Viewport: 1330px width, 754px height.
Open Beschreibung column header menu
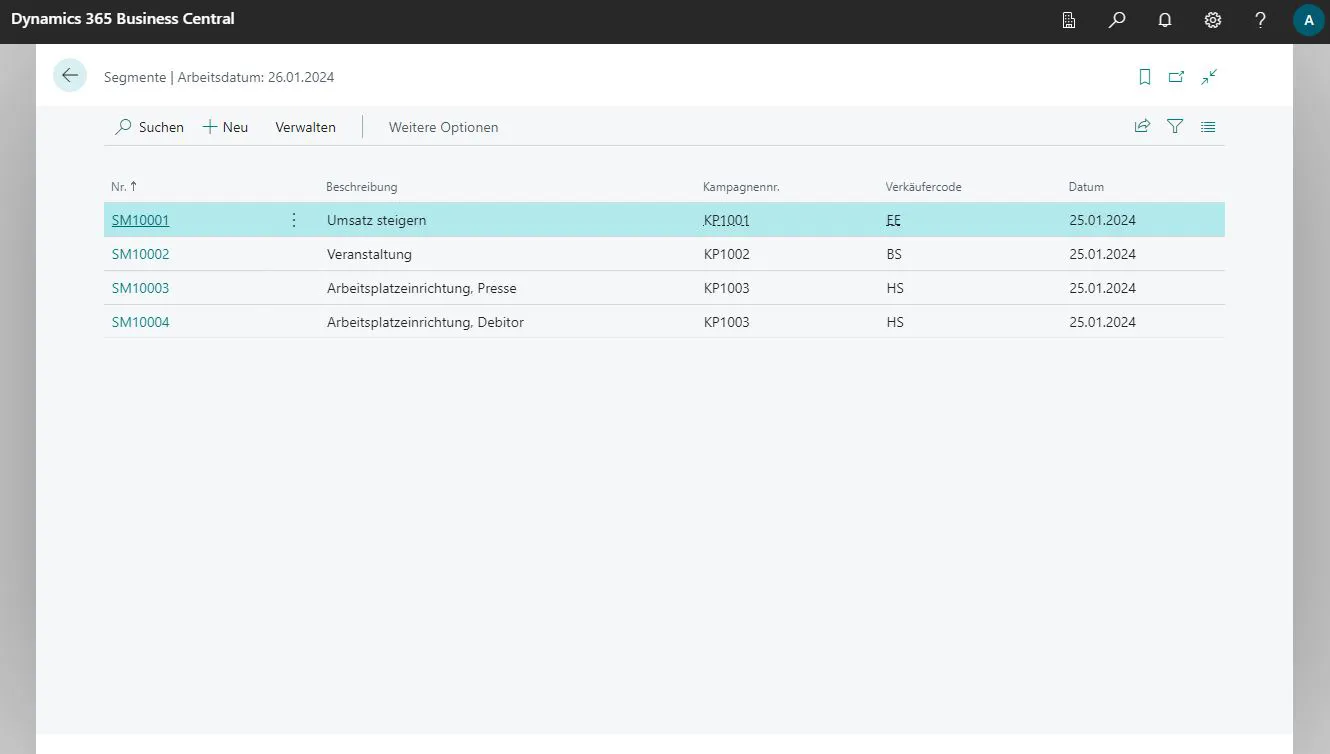(362, 187)
